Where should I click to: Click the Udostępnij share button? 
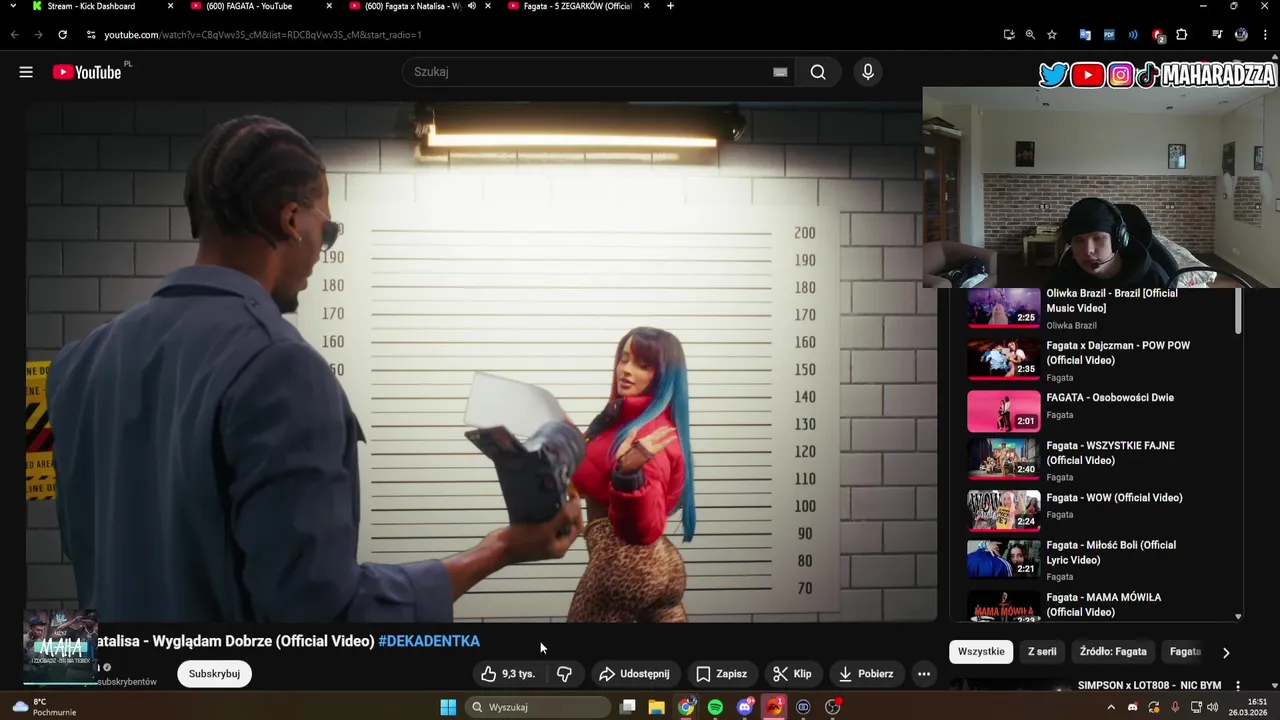634,674
